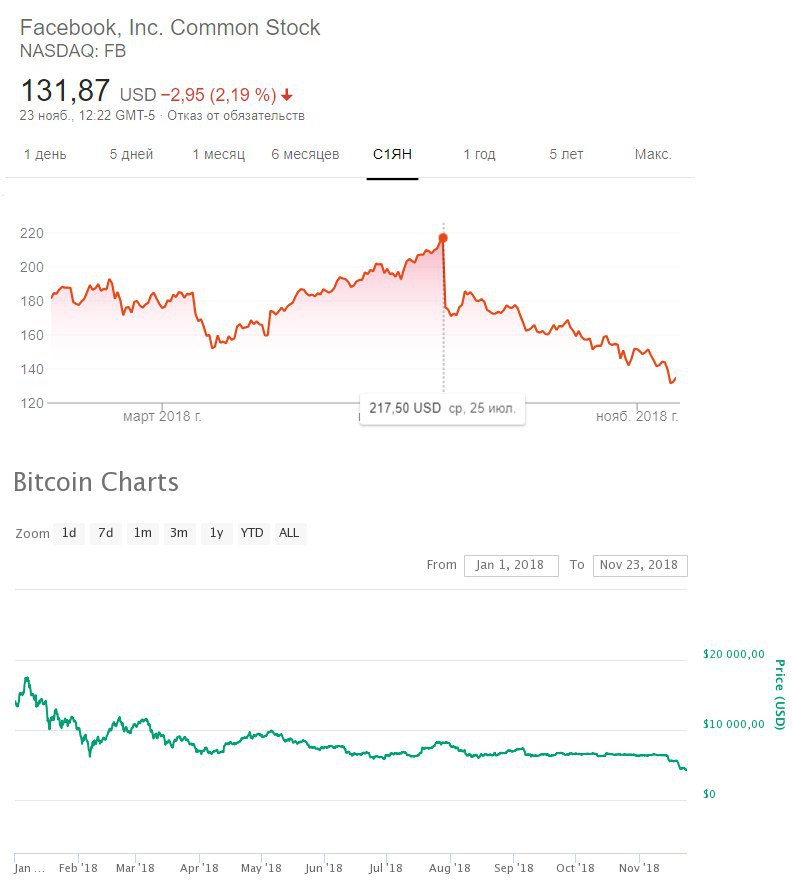Click the red peak marker on the Facebook chart

click(x=443, y=238)
